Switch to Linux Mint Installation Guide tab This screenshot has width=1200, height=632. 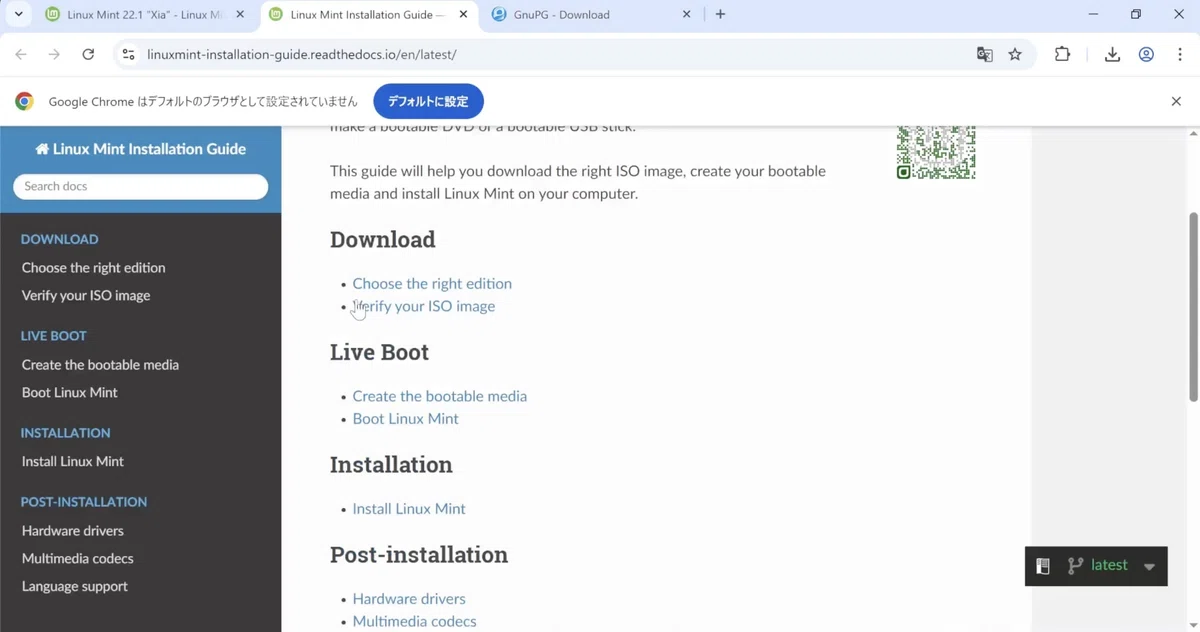click(368, 15)
